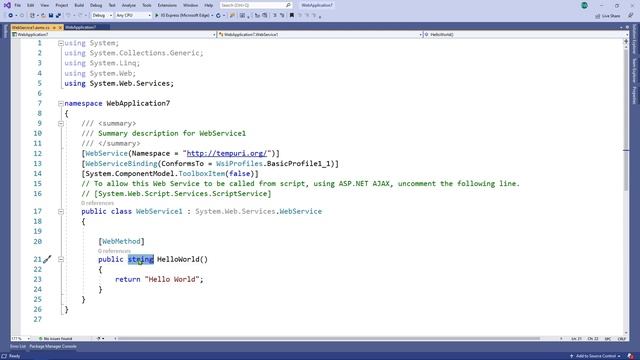640x360 pixels.
Task: Click the Navigate Backward icon
Action: pos(11,16)
